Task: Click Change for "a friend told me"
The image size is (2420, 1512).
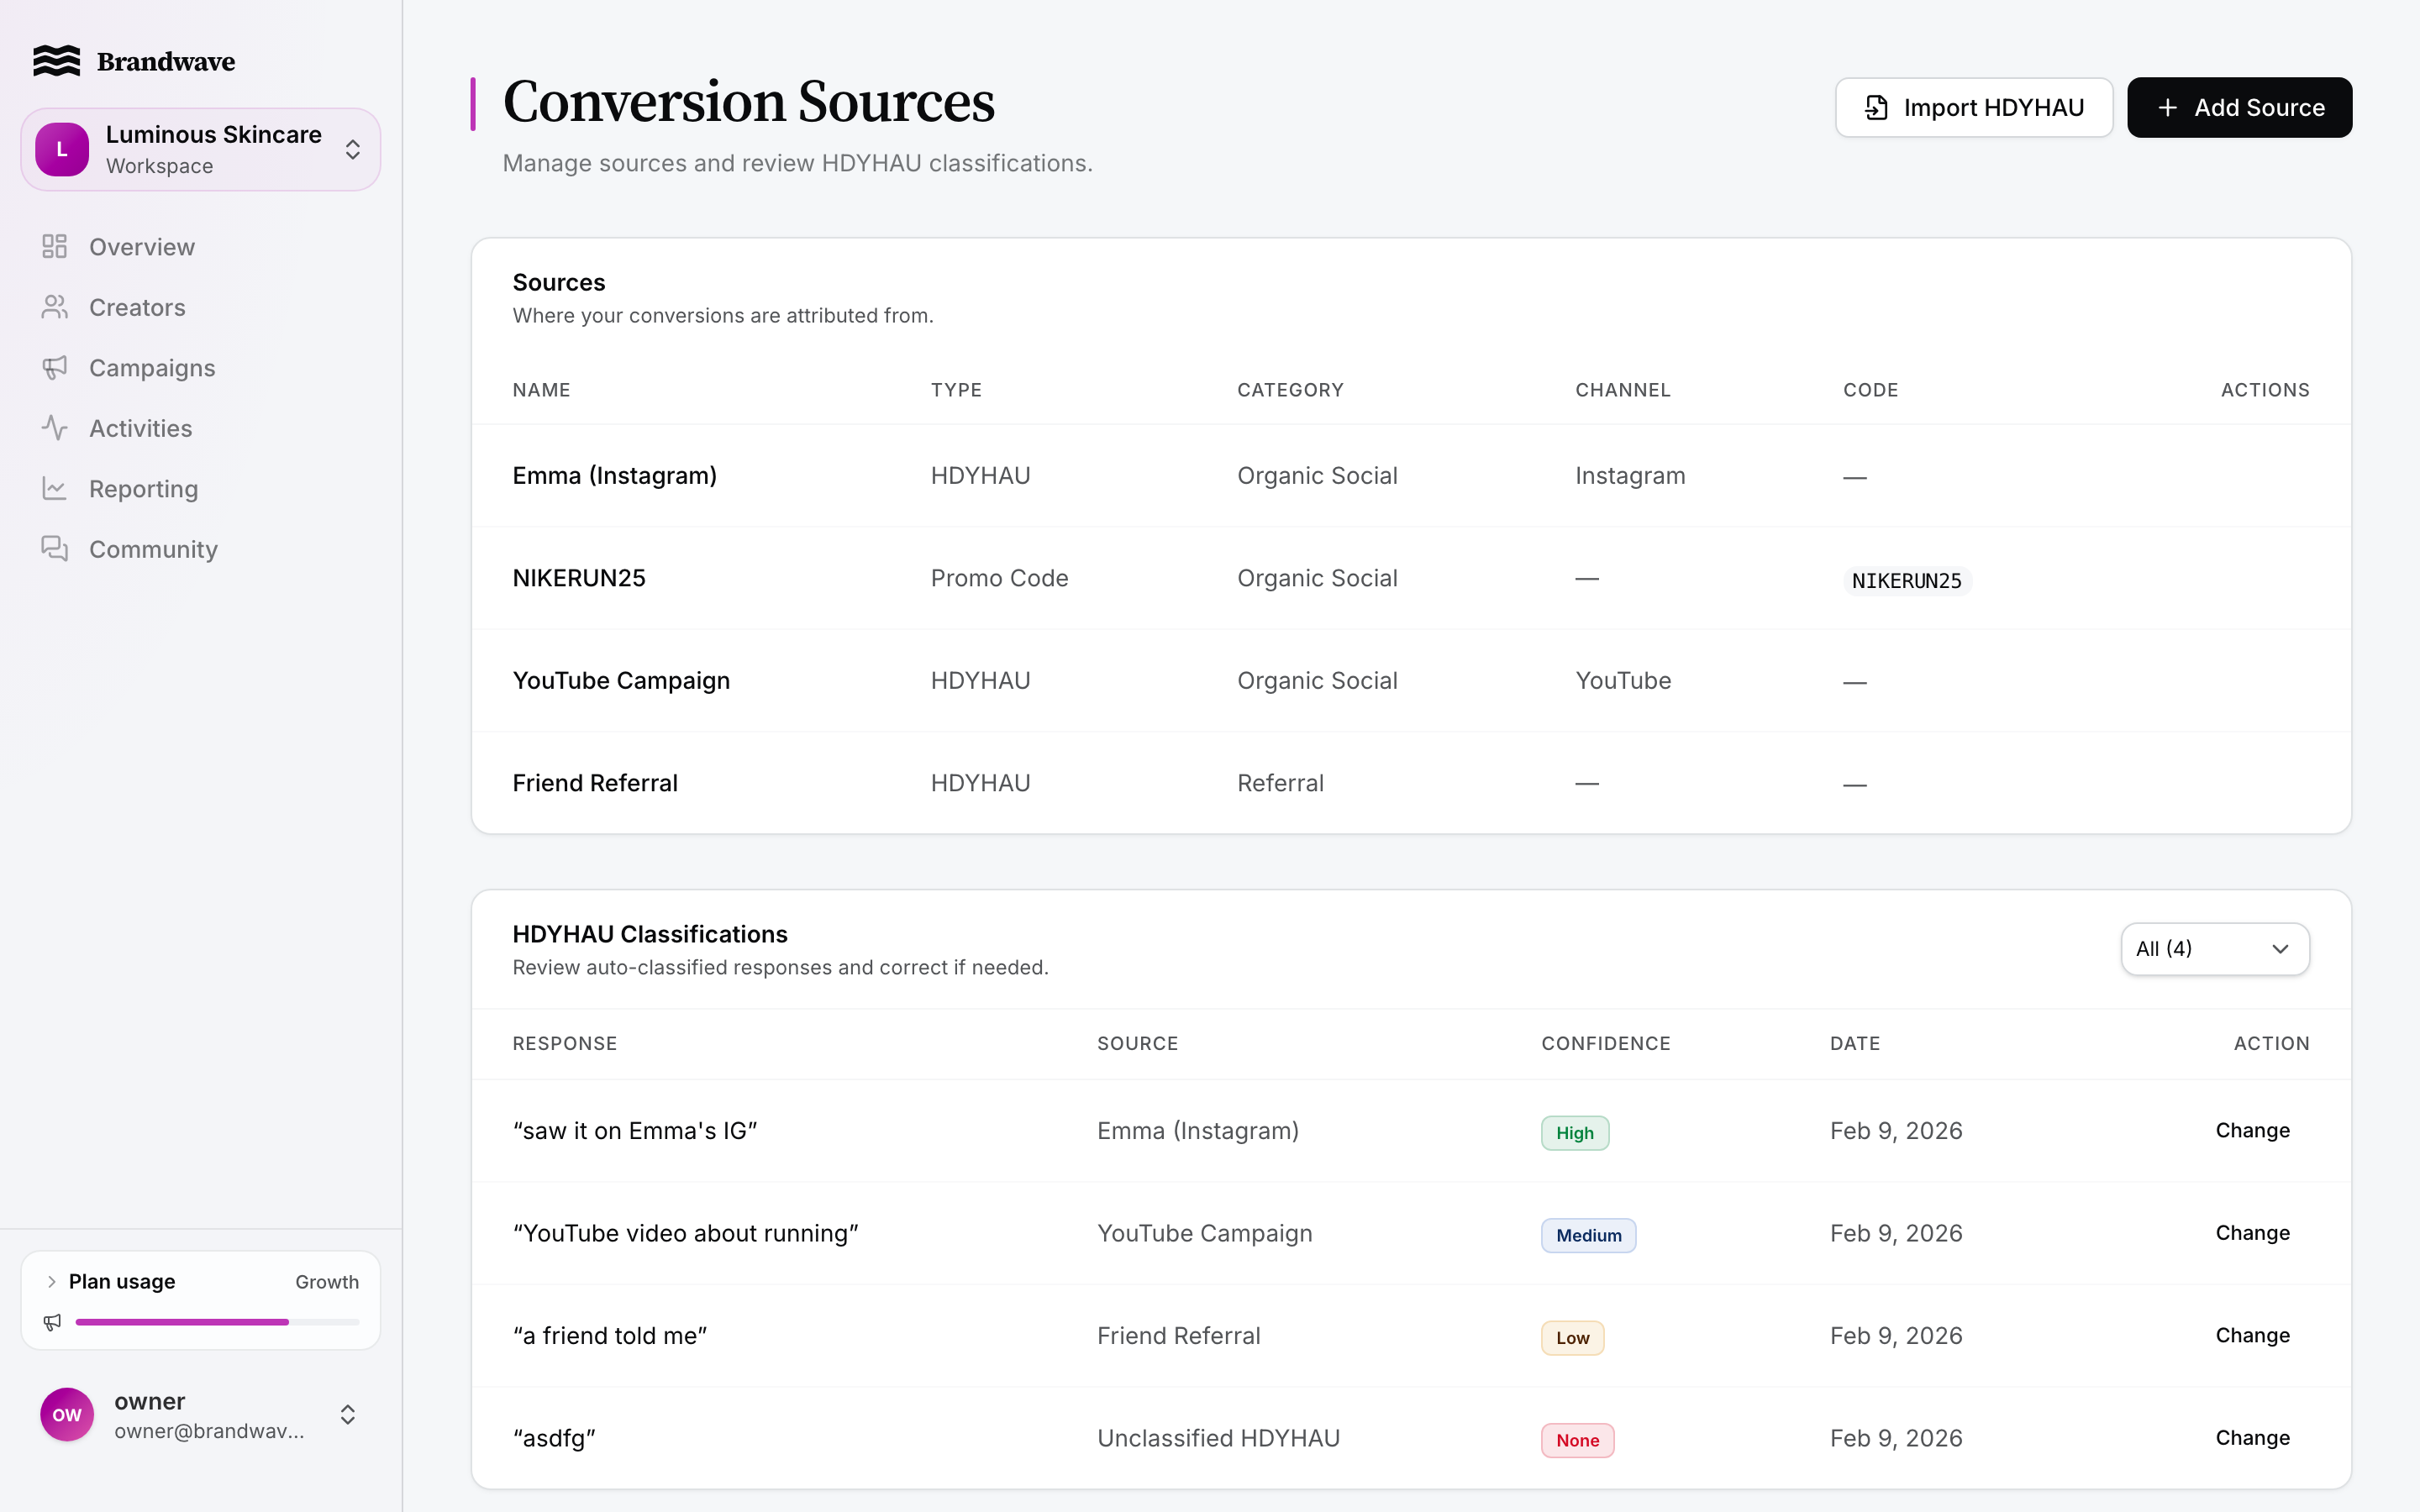Action: 2252,1336
